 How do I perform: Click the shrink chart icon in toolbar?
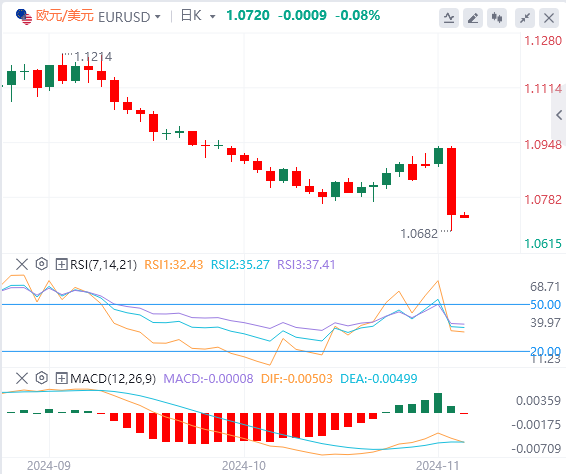coord(525,18)
